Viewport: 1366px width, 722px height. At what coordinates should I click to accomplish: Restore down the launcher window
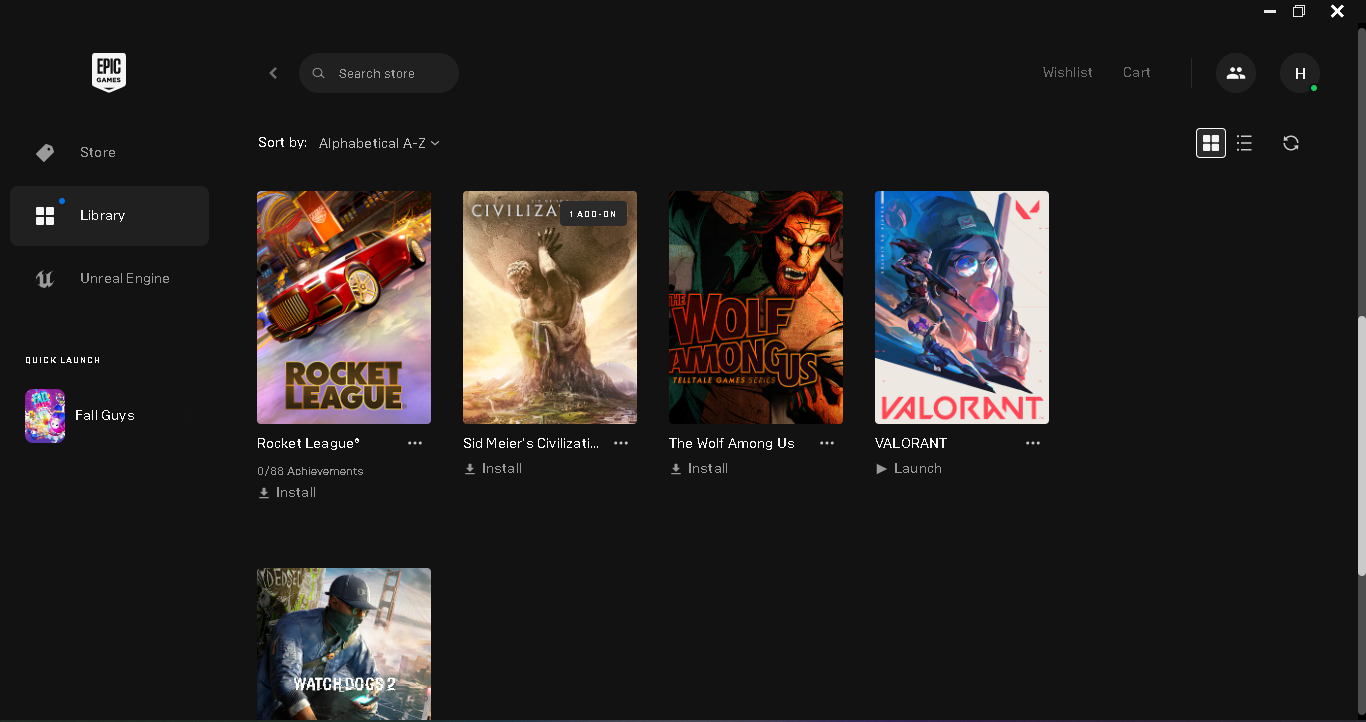pos(1299,12)
